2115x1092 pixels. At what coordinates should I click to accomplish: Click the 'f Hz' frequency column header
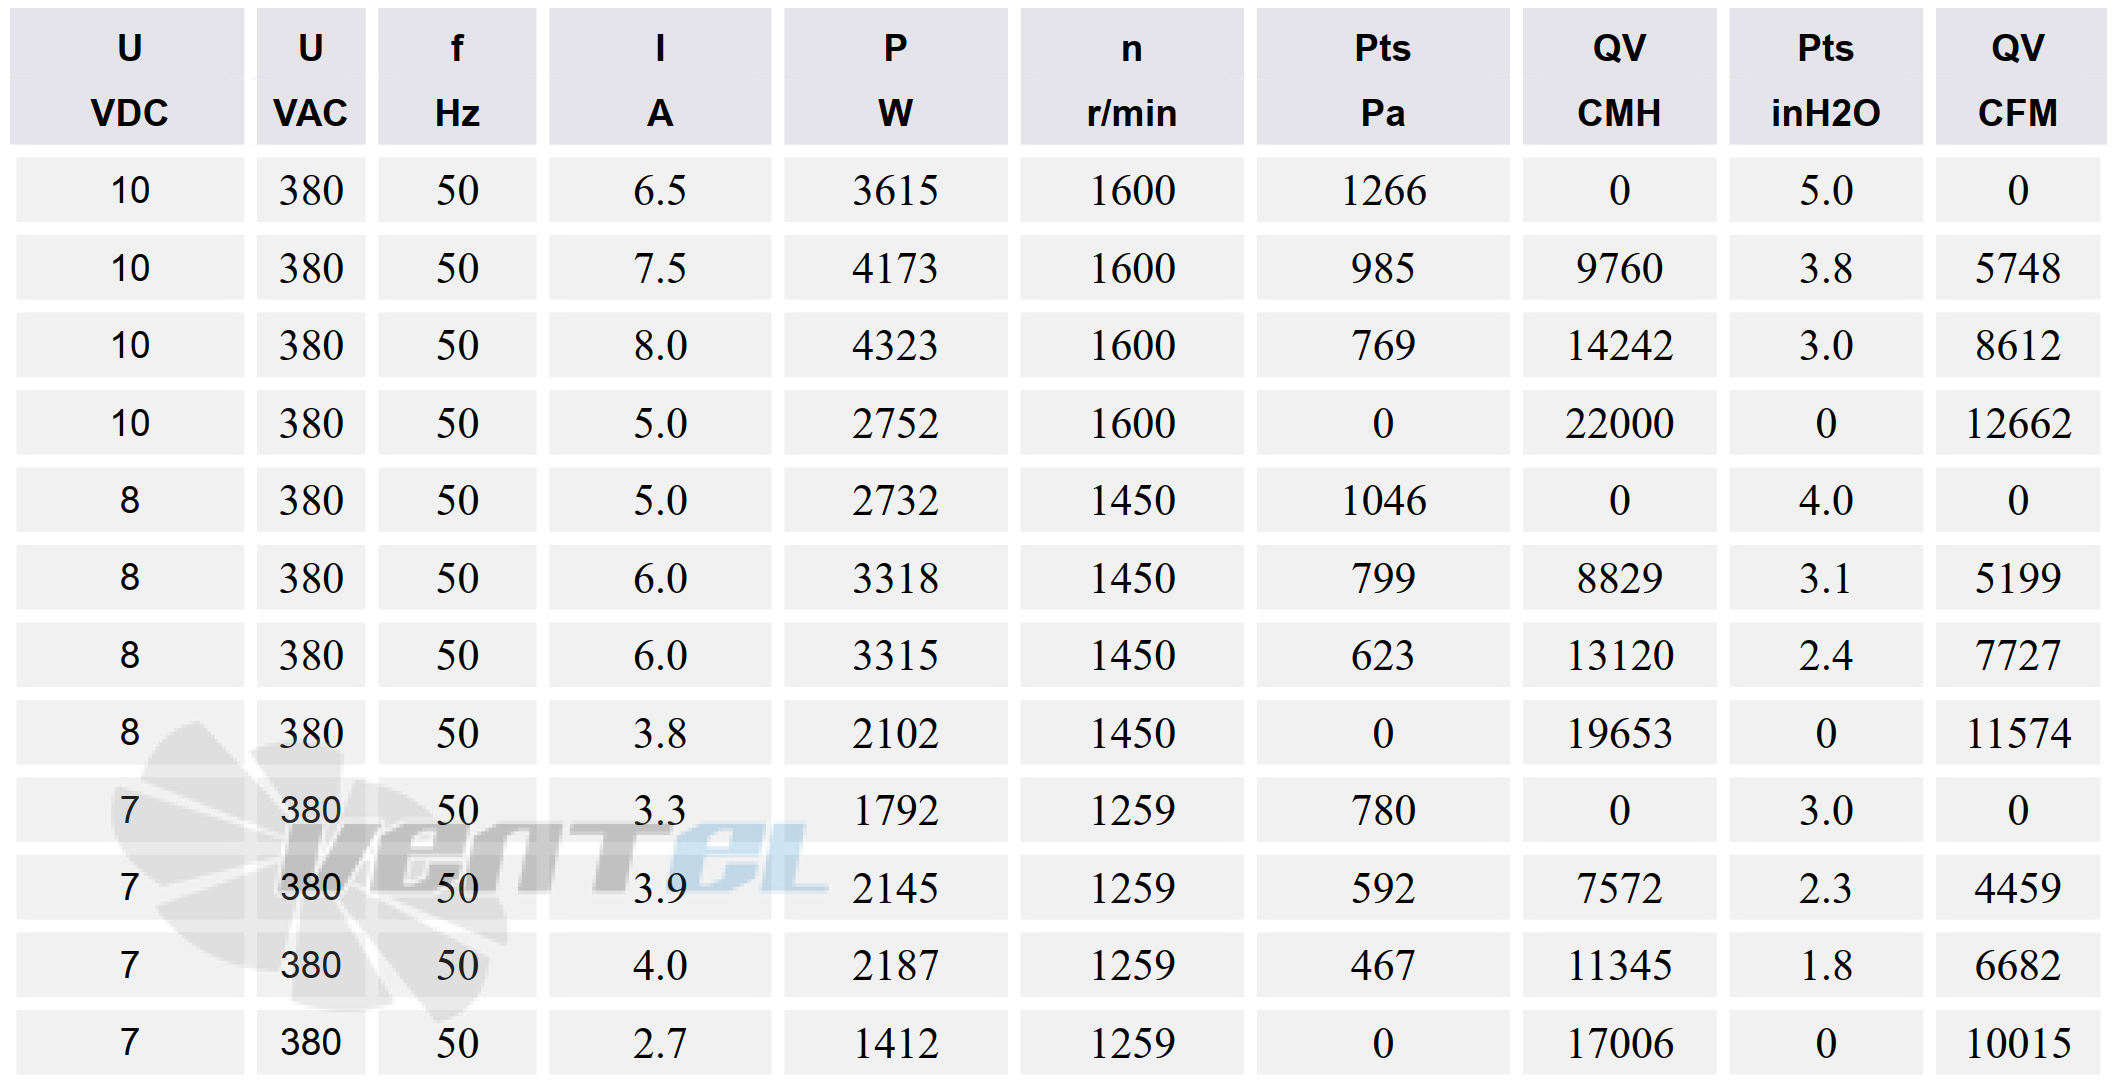pos(457,78)
